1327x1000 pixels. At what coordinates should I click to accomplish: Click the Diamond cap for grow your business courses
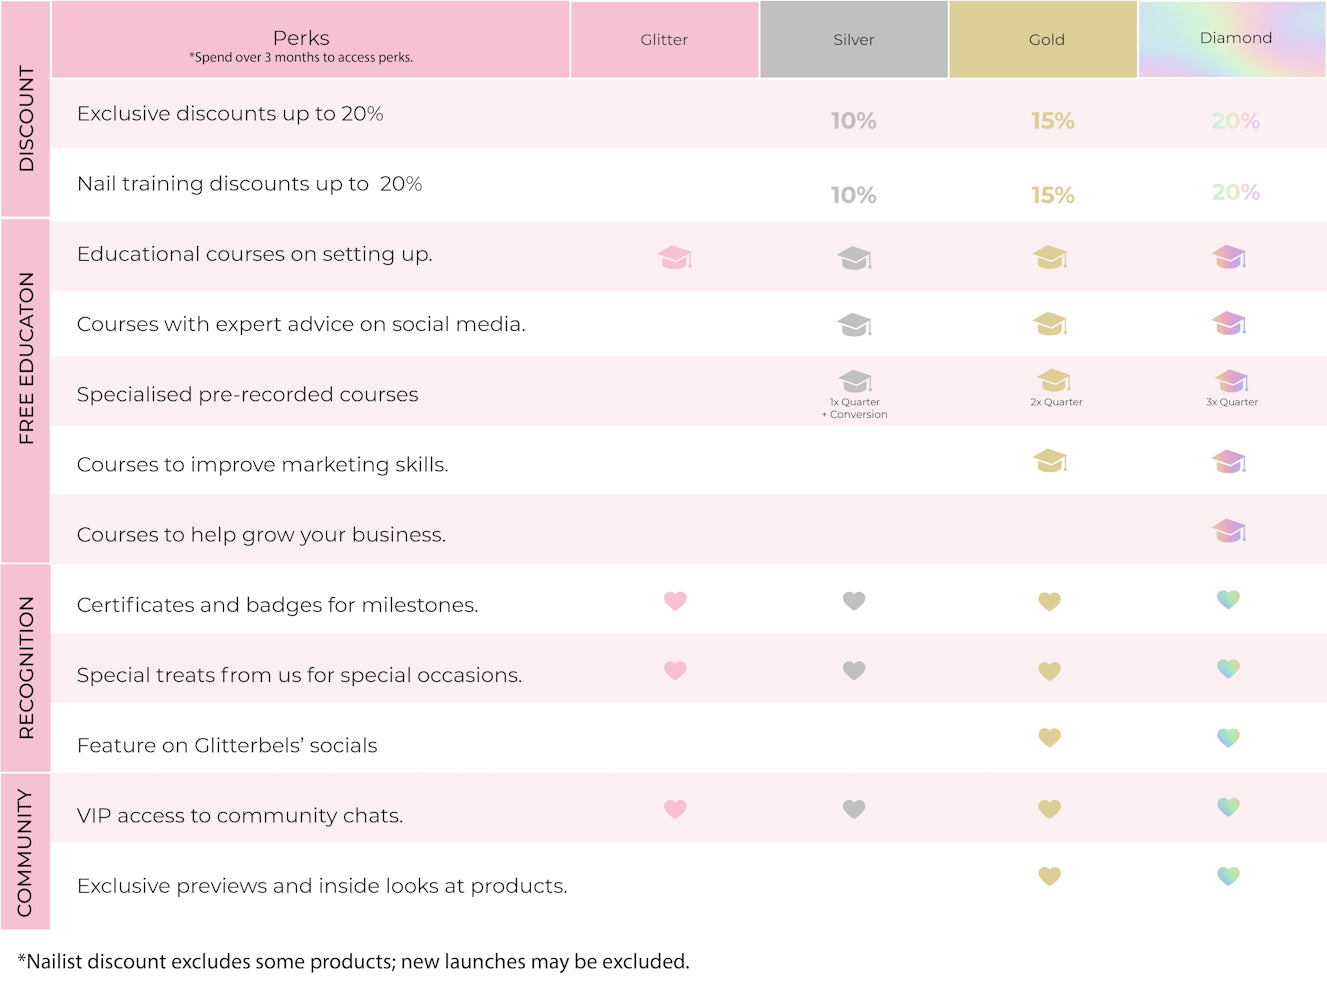(x=1229, y=530)
